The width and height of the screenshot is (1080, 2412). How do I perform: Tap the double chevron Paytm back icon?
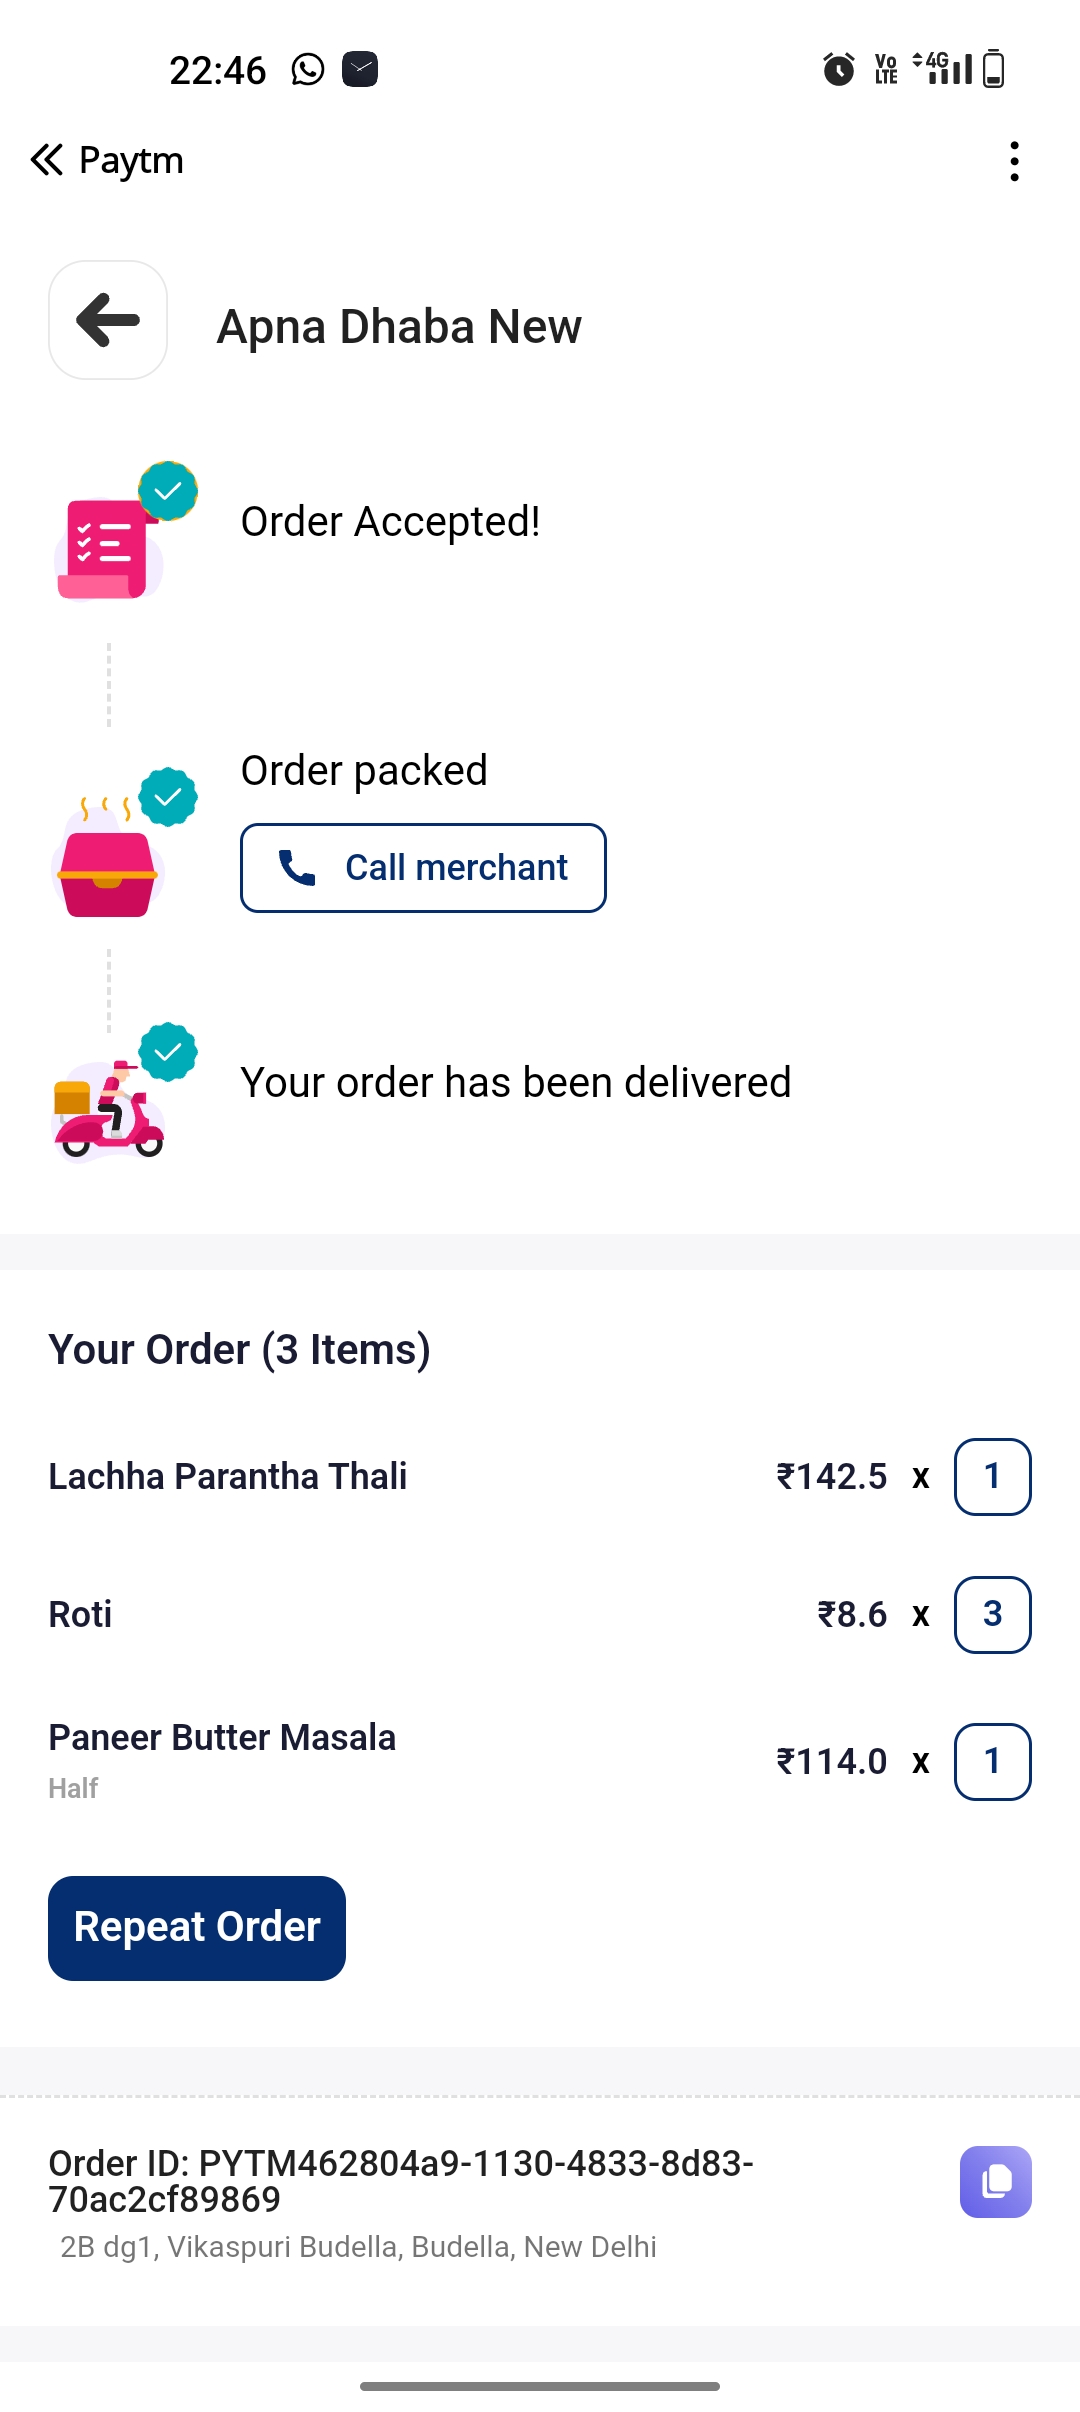(x=47, y=160)
